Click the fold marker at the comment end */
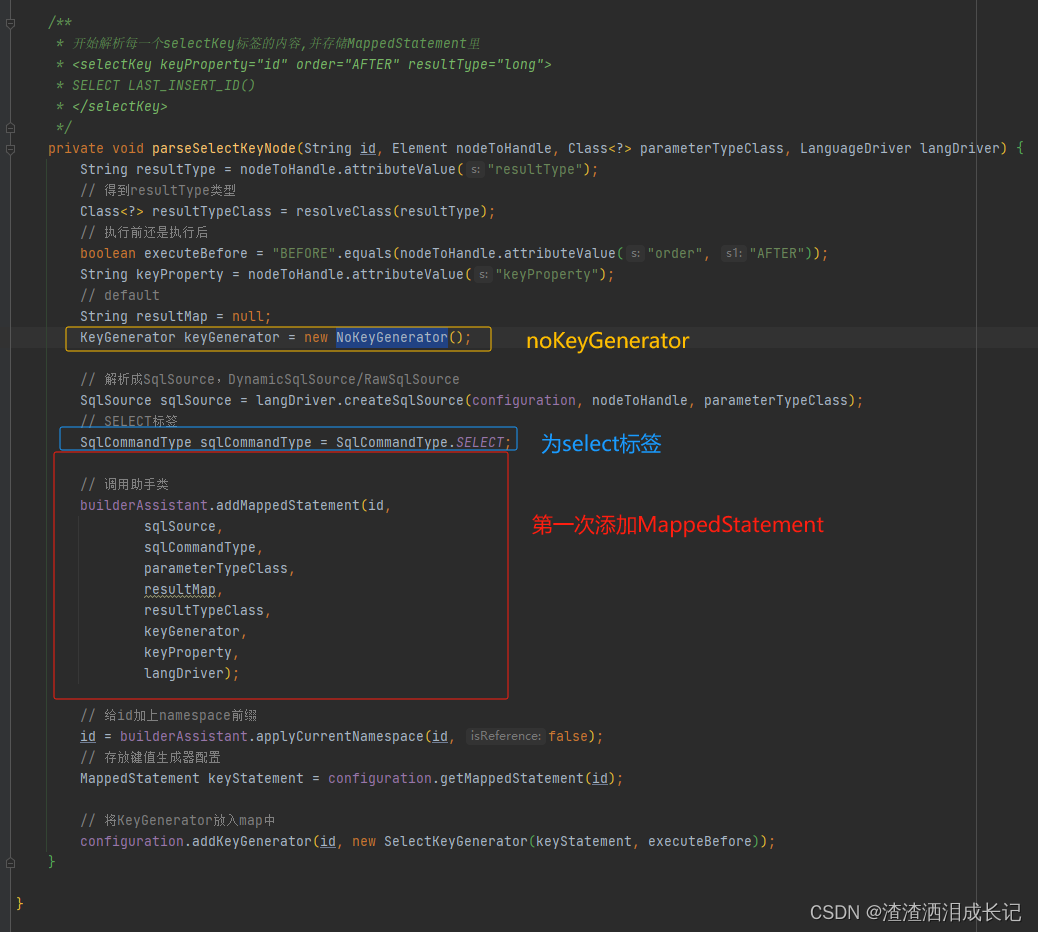This screenshot has width=1038, height=932. click(x=11, y=127)
